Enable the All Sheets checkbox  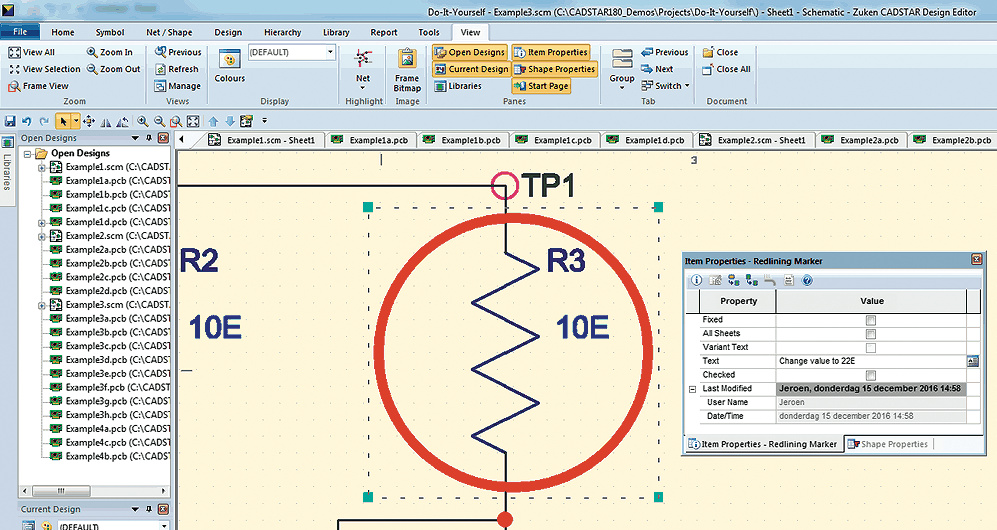pos(870,334)
